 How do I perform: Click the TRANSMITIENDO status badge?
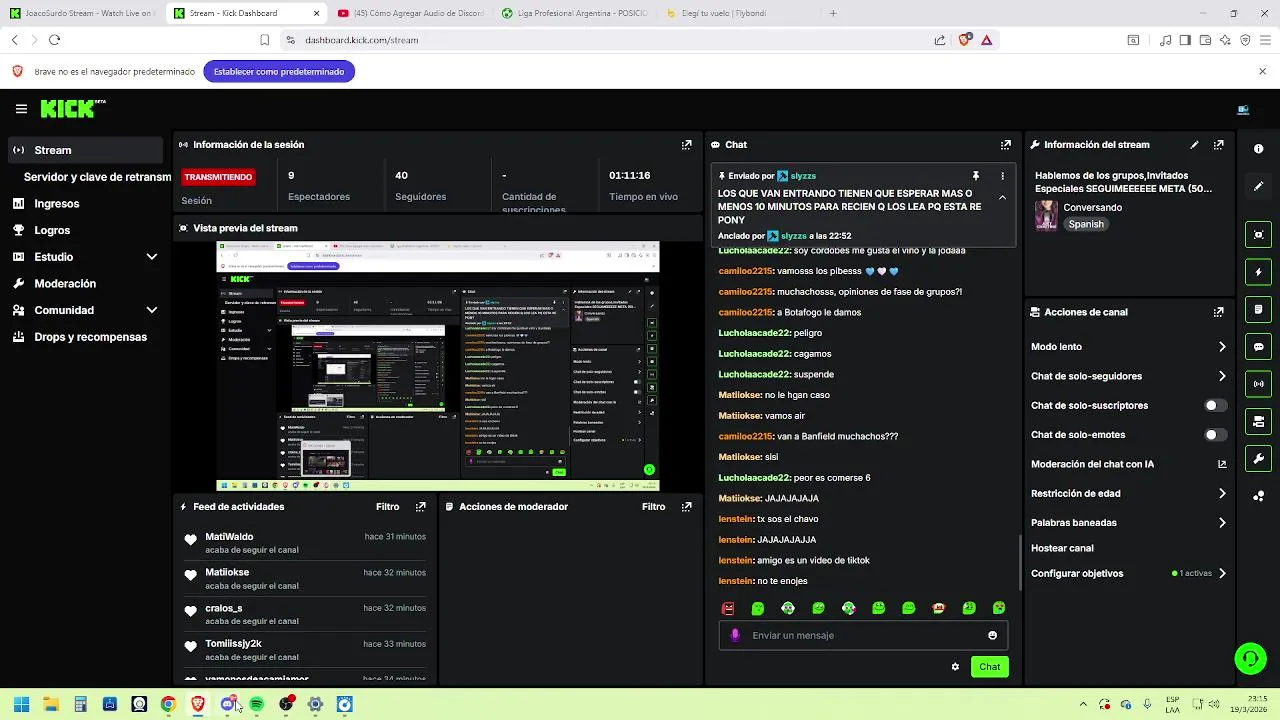point(218,177)
